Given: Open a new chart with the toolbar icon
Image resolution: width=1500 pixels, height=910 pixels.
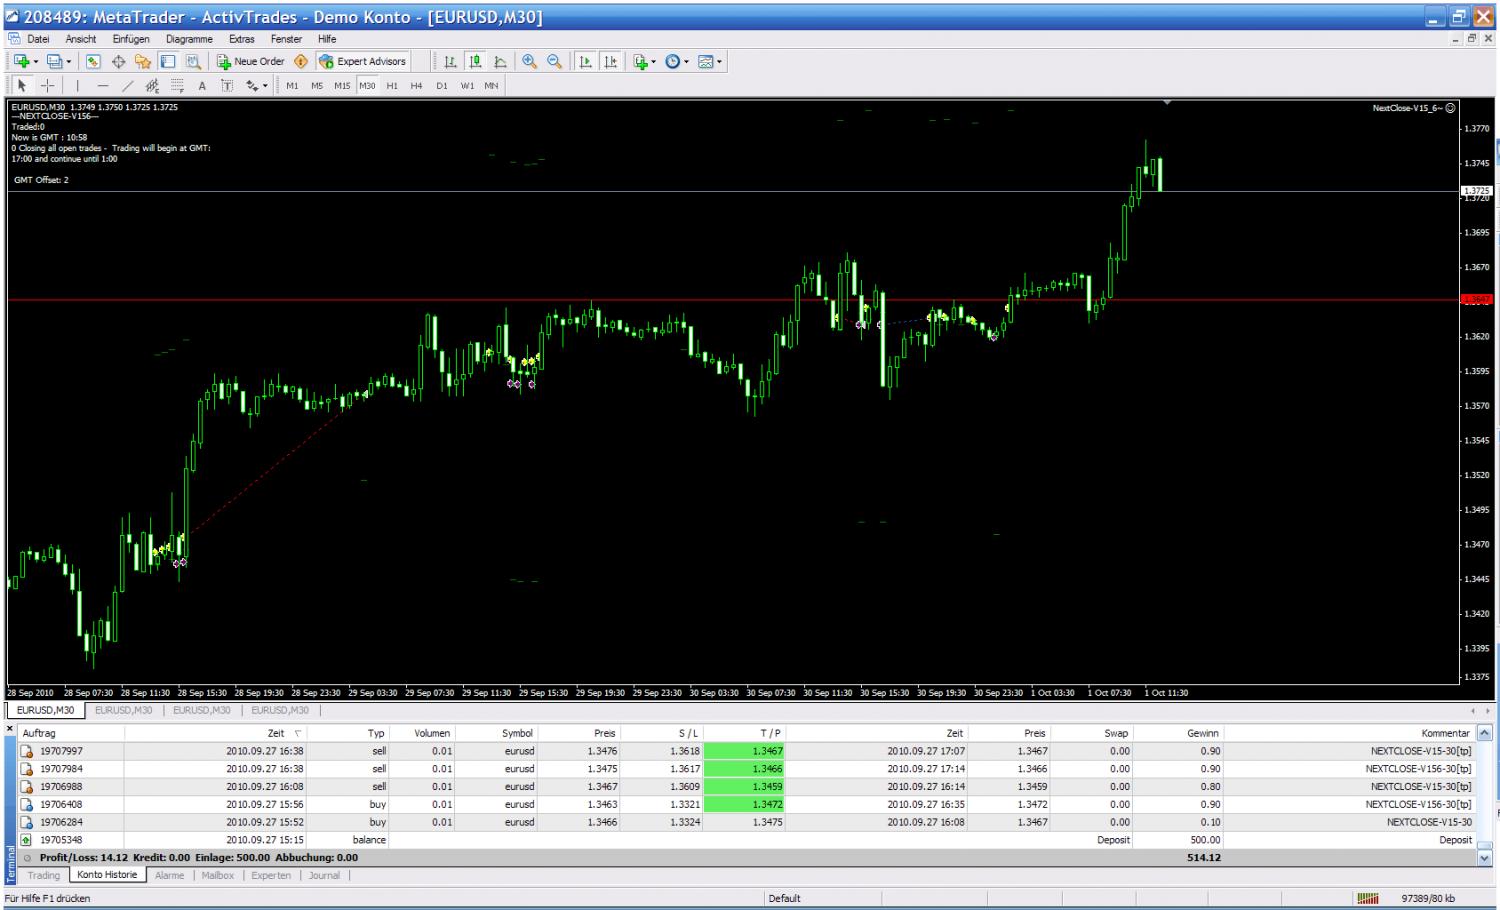Looking at the screenshot, I should (x=21, y=61).
